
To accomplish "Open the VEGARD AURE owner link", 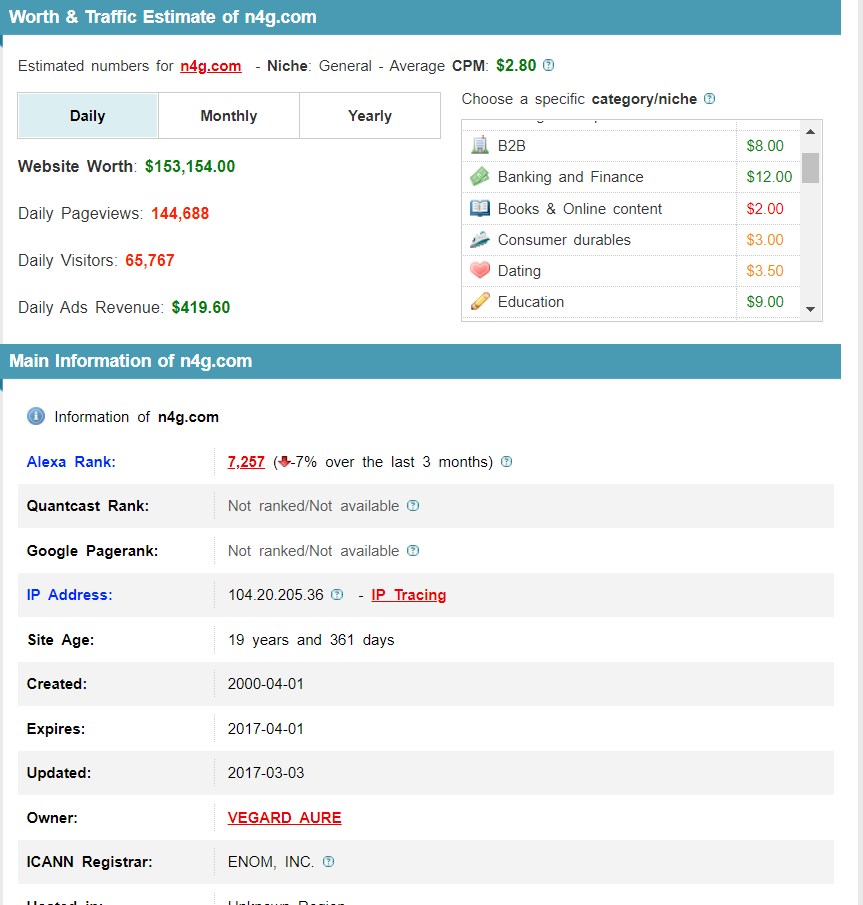I will tap(285, 818).
